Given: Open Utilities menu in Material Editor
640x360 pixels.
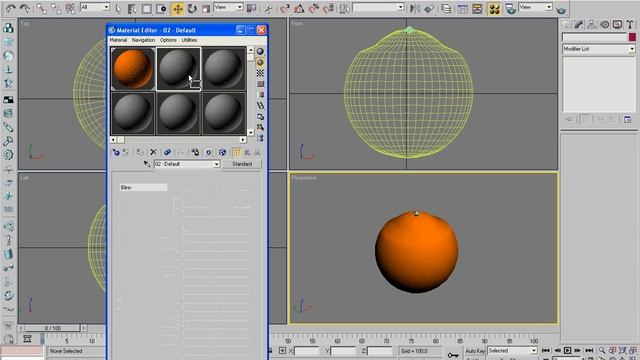Looking at the screenshot, I should point(189,40).
